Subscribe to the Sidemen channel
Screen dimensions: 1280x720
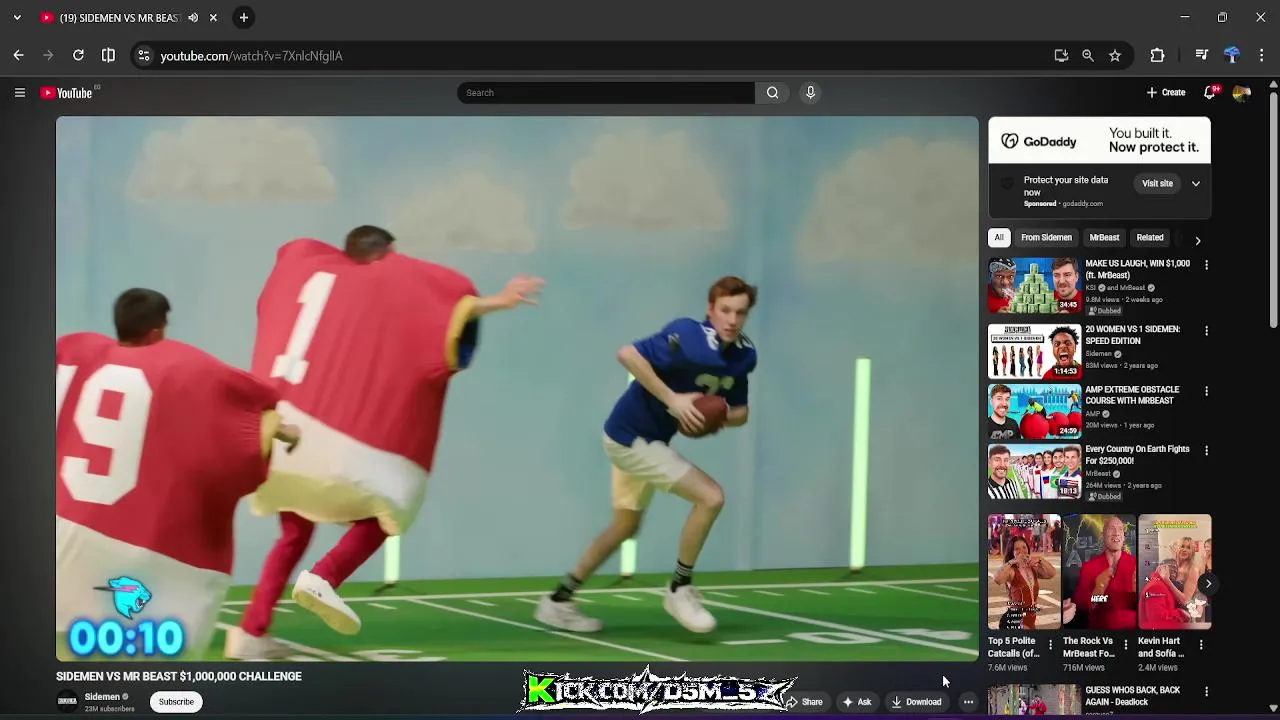(176, 702)
